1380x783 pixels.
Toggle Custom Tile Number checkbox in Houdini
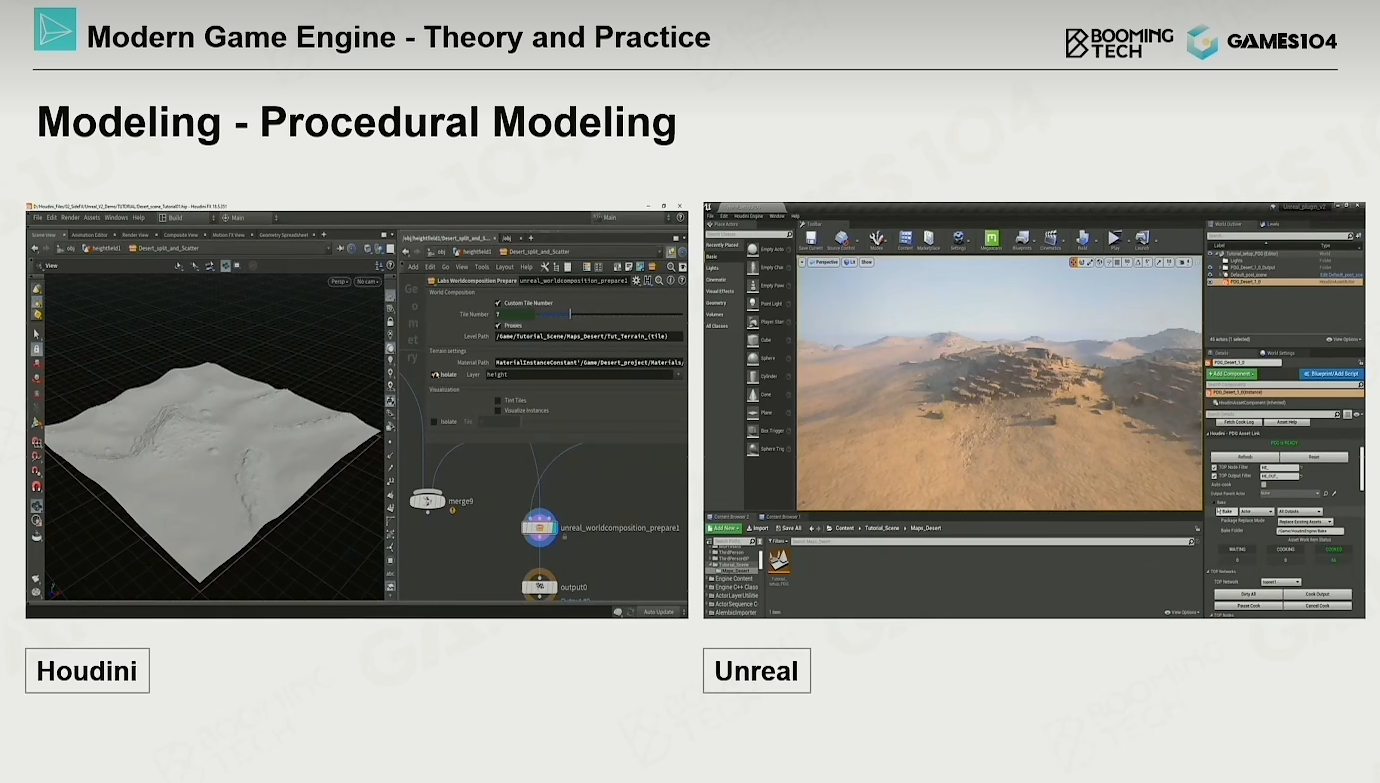click(498, 303)
